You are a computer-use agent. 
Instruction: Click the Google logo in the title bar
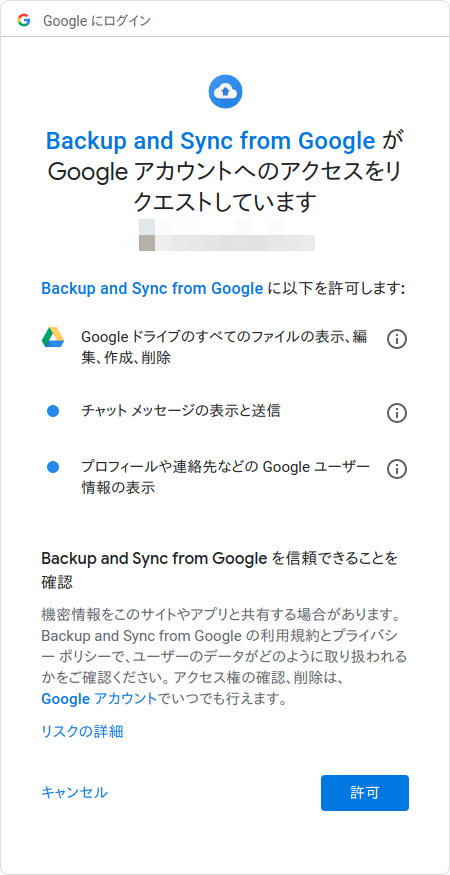(x=23, y=21)
